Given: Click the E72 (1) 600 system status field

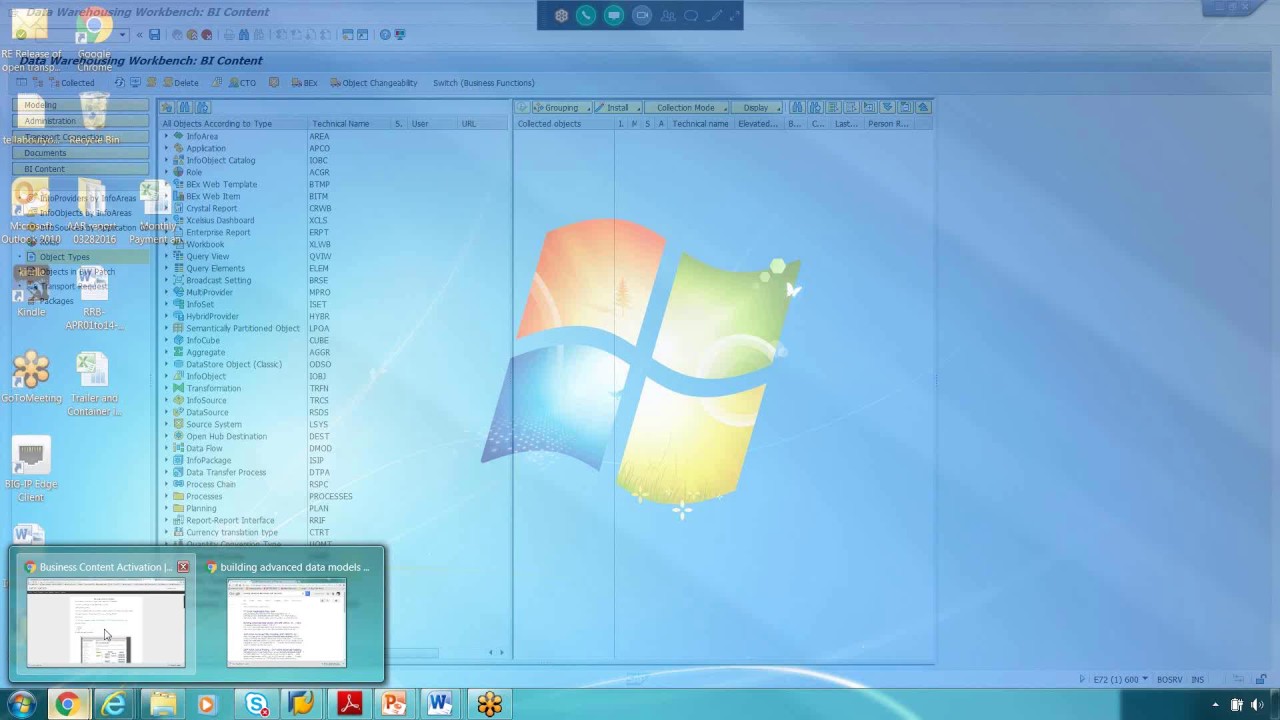Looking at the screenshot, I should [x=1116, y=680].
